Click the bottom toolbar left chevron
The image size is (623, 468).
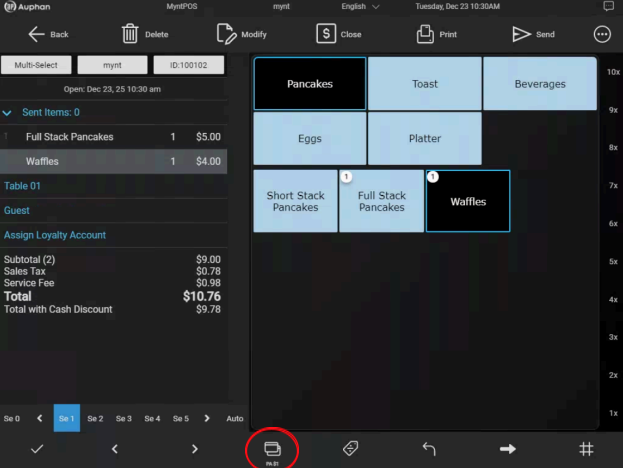coord(115,449)
